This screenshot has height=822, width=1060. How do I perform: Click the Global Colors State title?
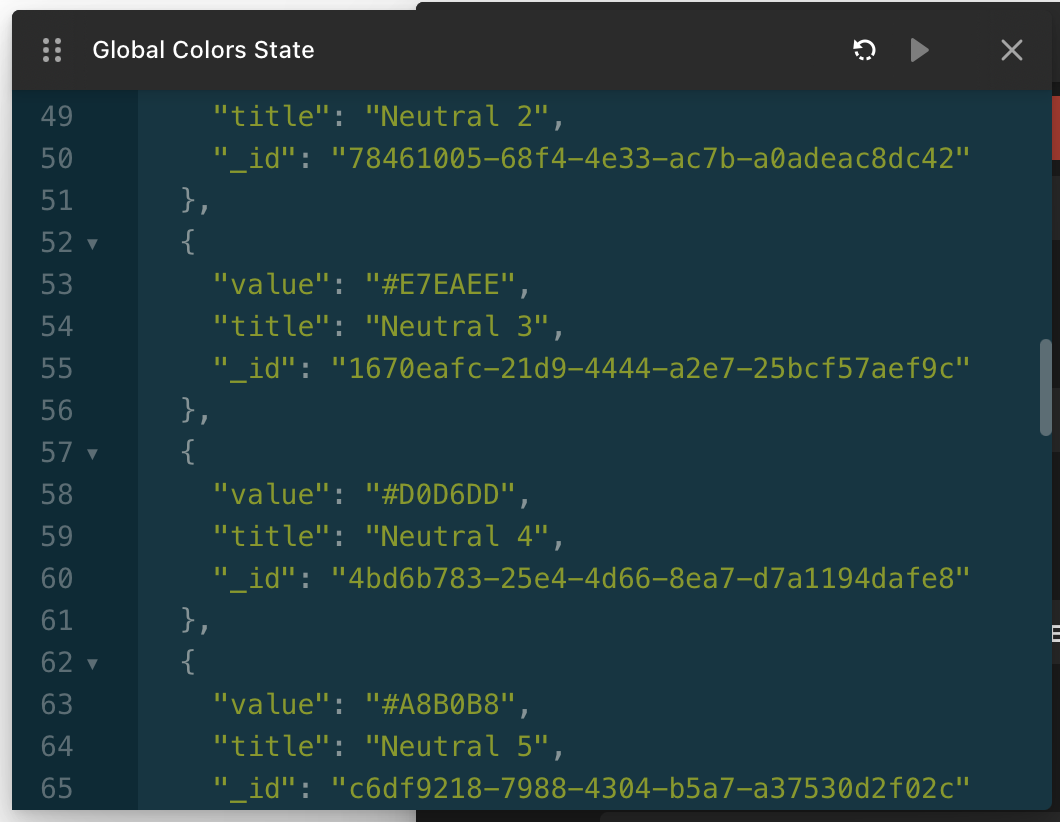click(x=203, y=50)
